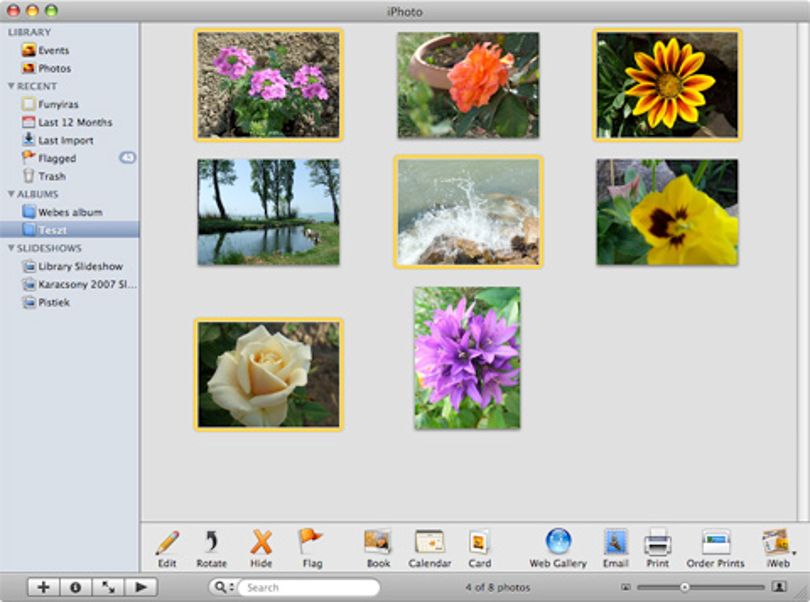The image size is (810, 602).
Task: Click the Order Prints icon
Action: click(x=716, y=542)
